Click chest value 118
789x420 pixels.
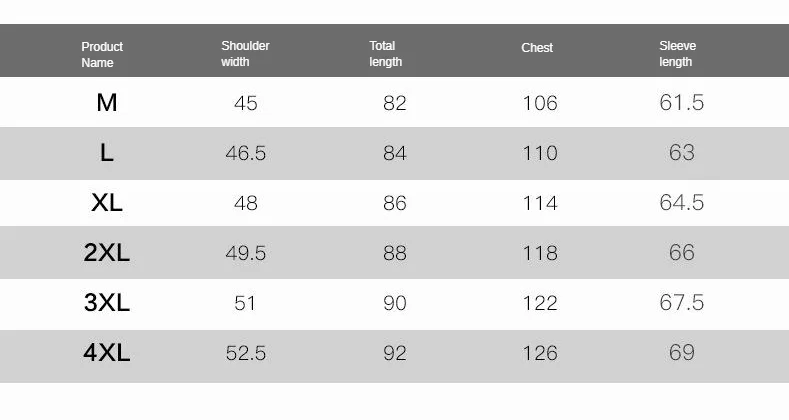(x=540, y=253)
